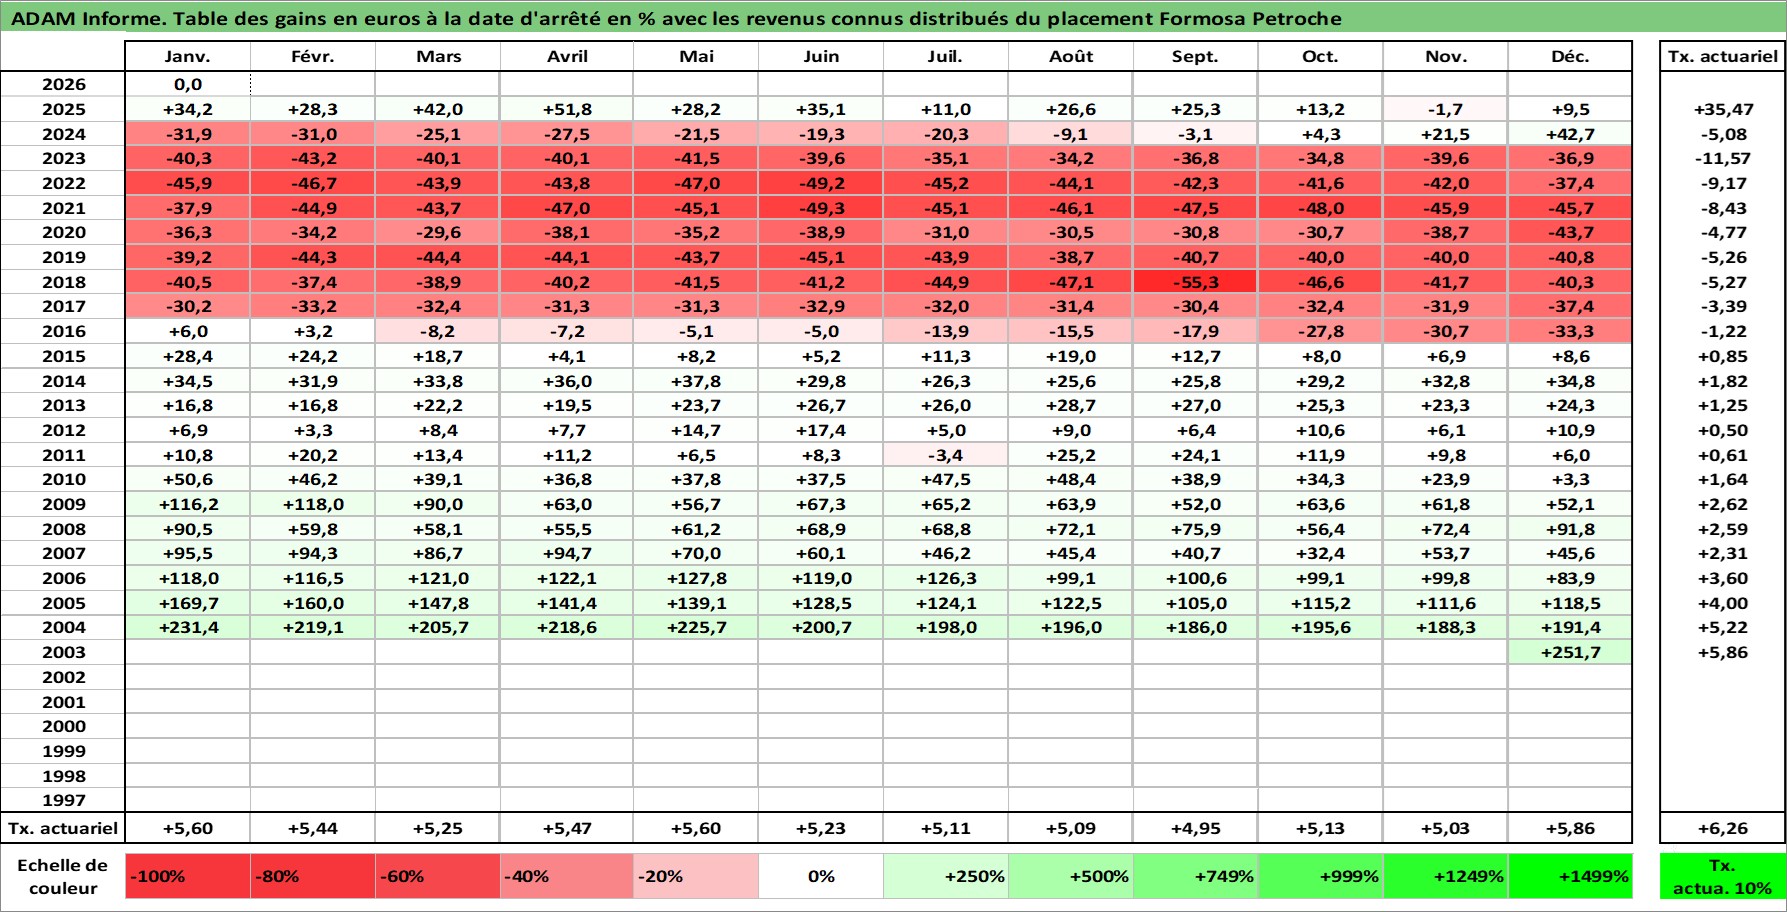This screenshot has width=1787, height=912.
Task: Select the +6,26 total actuarial rate cell
Action: click(1723, 828)
